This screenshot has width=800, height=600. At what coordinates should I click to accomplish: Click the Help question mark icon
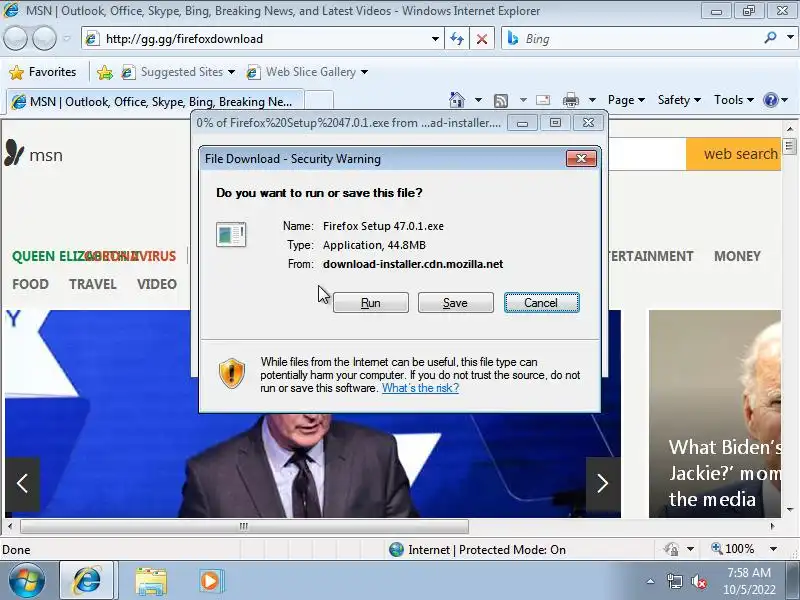(x=770, y=100)
